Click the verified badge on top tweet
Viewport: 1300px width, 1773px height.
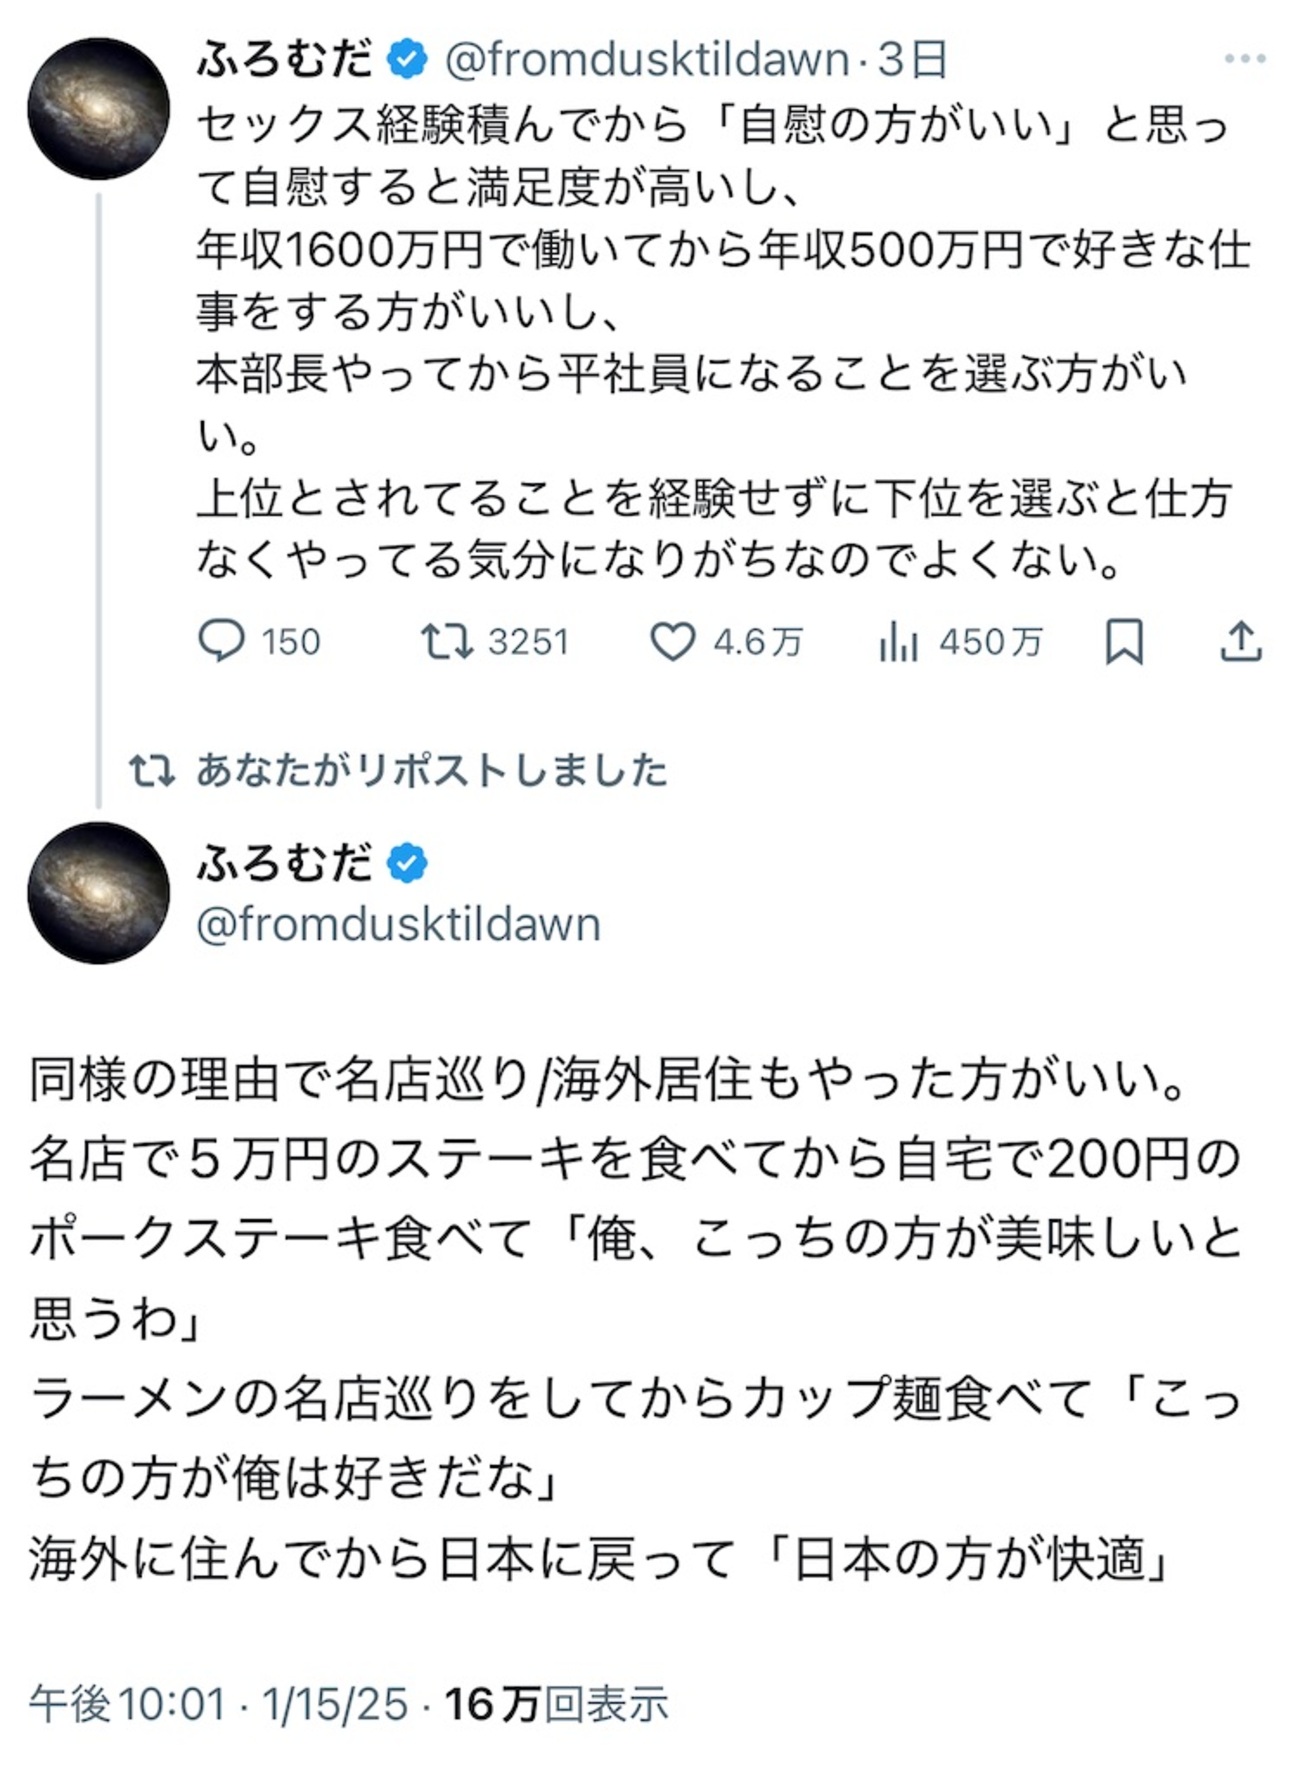[x=407, y=59]
